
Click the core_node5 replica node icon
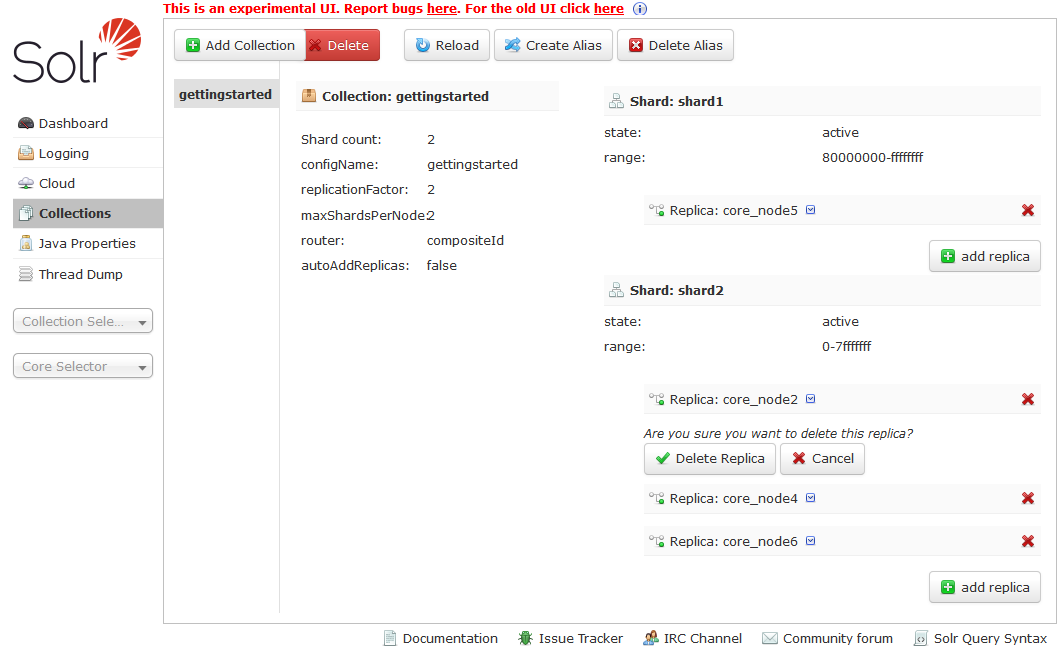pos(656,210)
